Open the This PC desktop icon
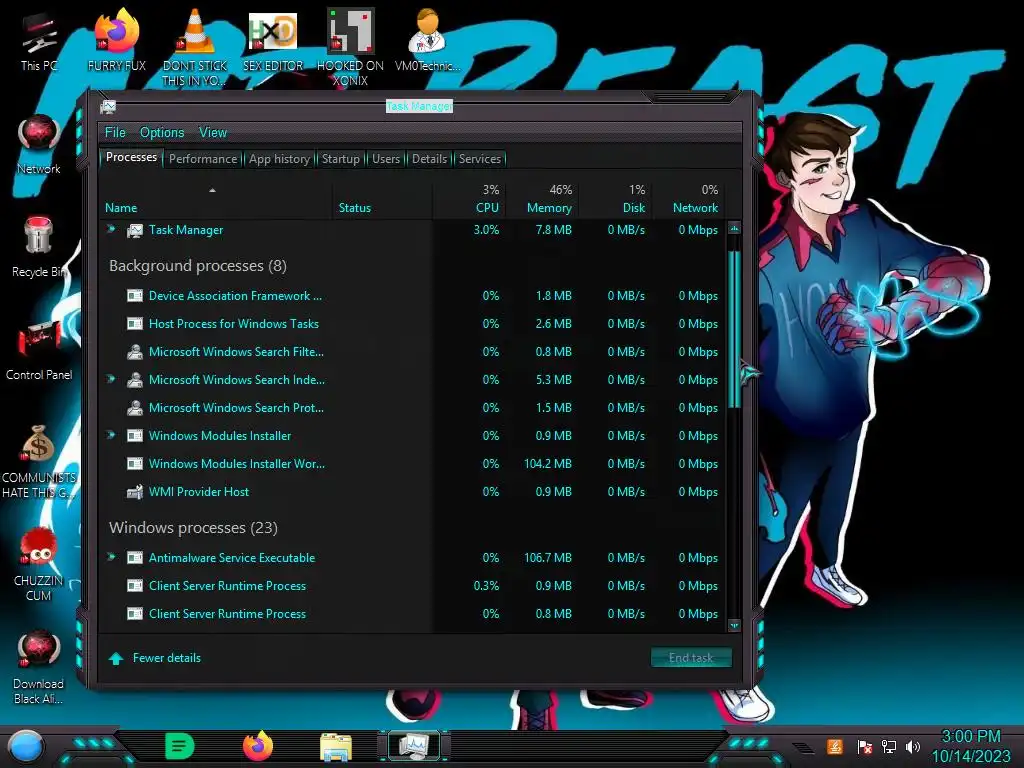The image size is (1024, 768). (x=39, y=41)
